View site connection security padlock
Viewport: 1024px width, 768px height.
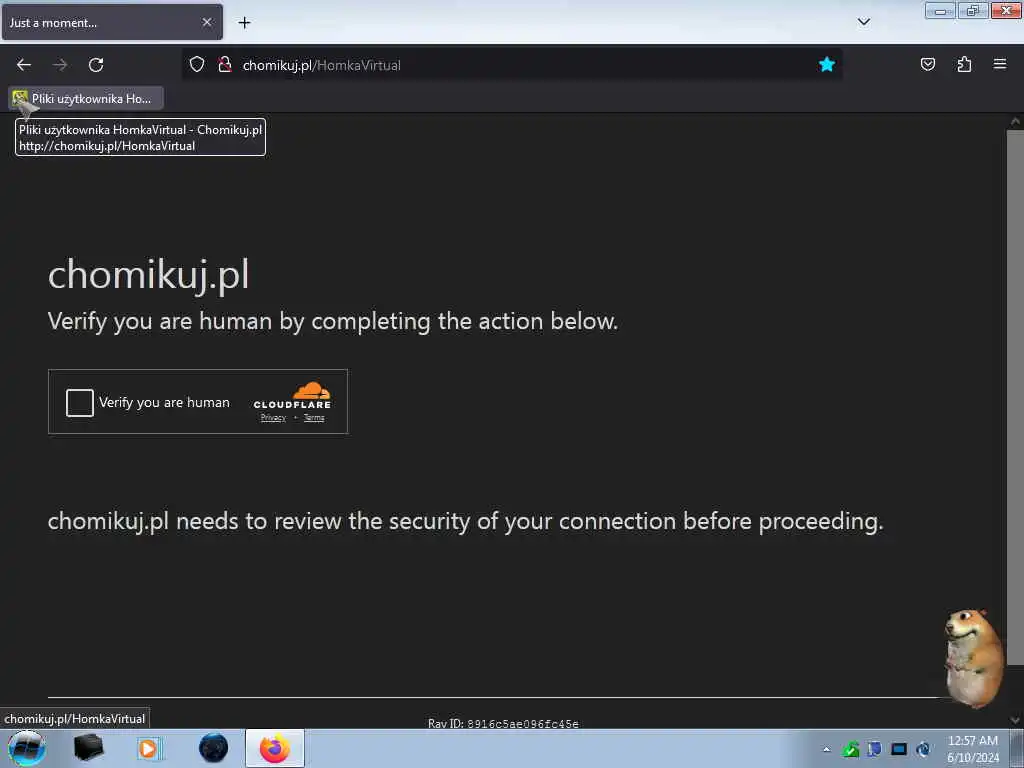[225, 64]
